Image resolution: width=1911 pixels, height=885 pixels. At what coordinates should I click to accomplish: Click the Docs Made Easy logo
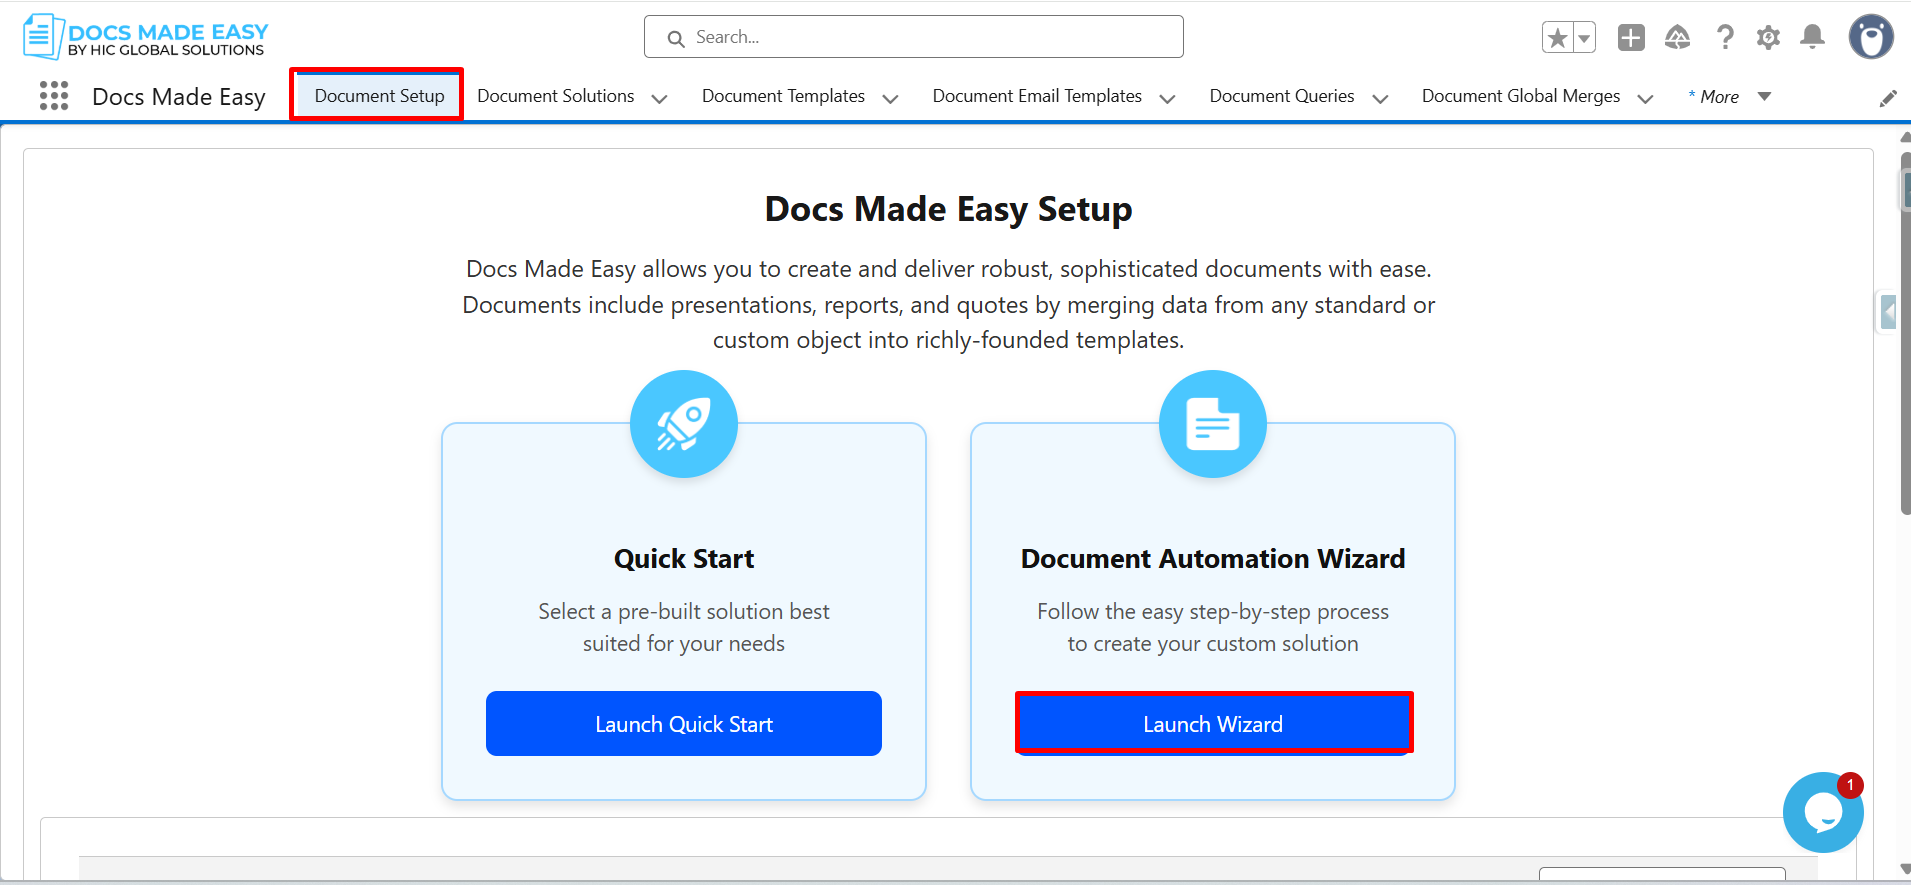146,38
